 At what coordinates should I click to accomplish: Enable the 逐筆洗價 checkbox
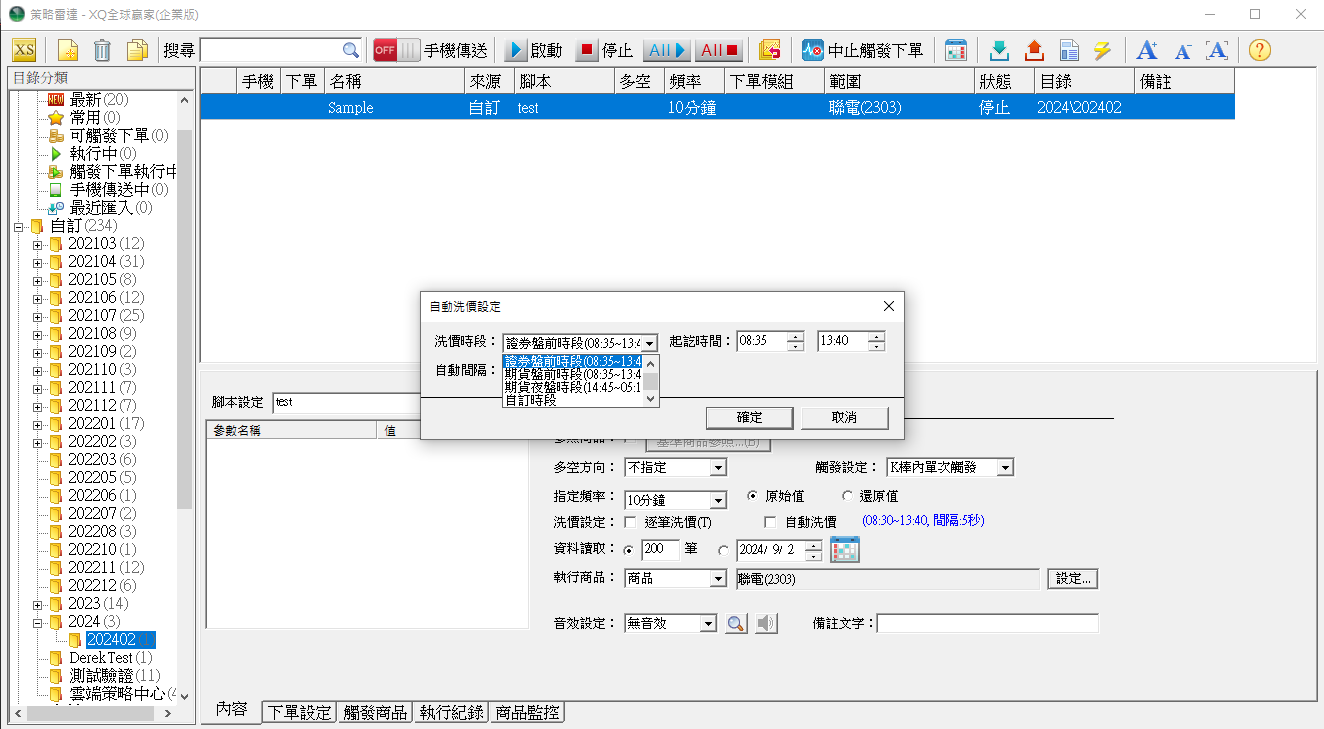630,522
